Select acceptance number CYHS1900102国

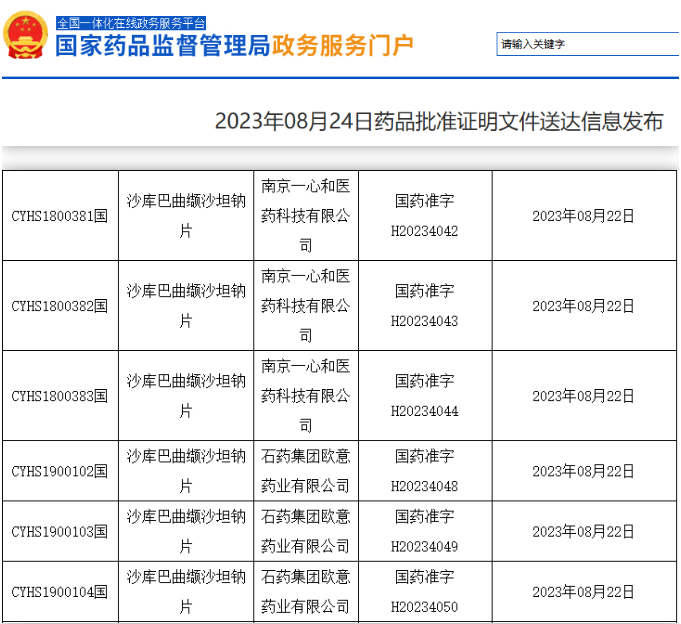(59, 471)
